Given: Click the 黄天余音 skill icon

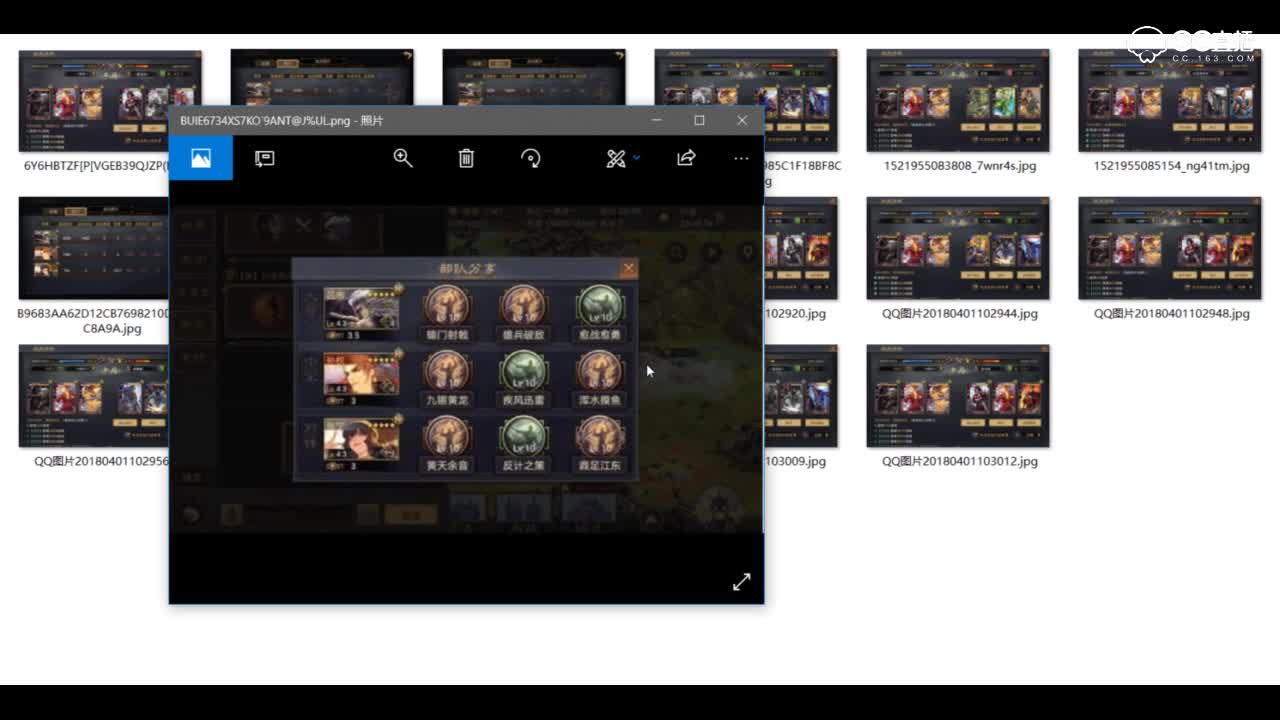Looking at the screenshot, I should 446,438.
